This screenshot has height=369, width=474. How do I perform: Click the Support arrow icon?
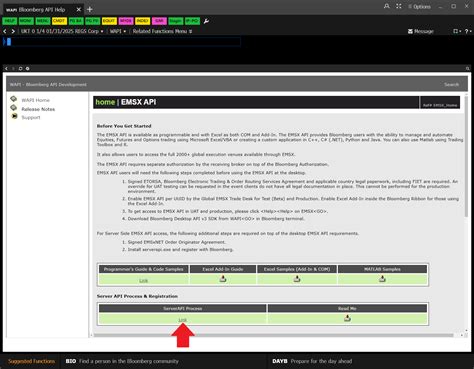14,116
